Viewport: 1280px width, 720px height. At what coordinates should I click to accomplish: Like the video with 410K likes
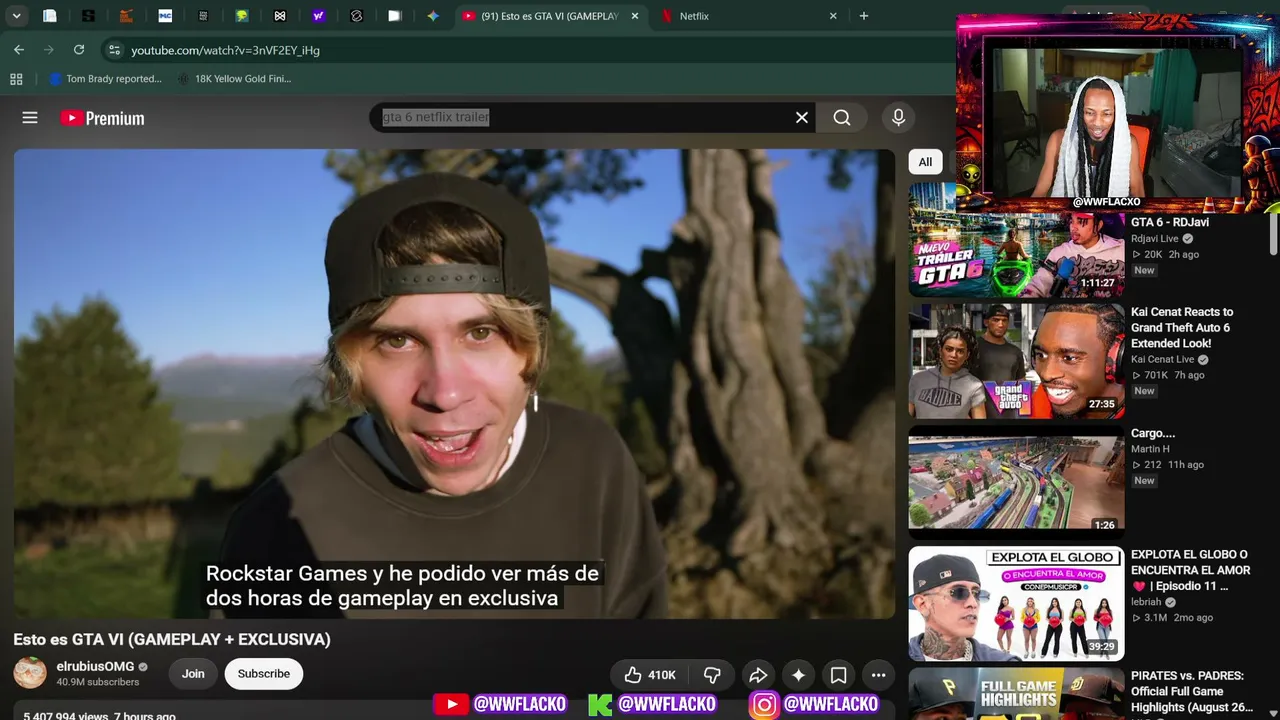tap(649, 675)
